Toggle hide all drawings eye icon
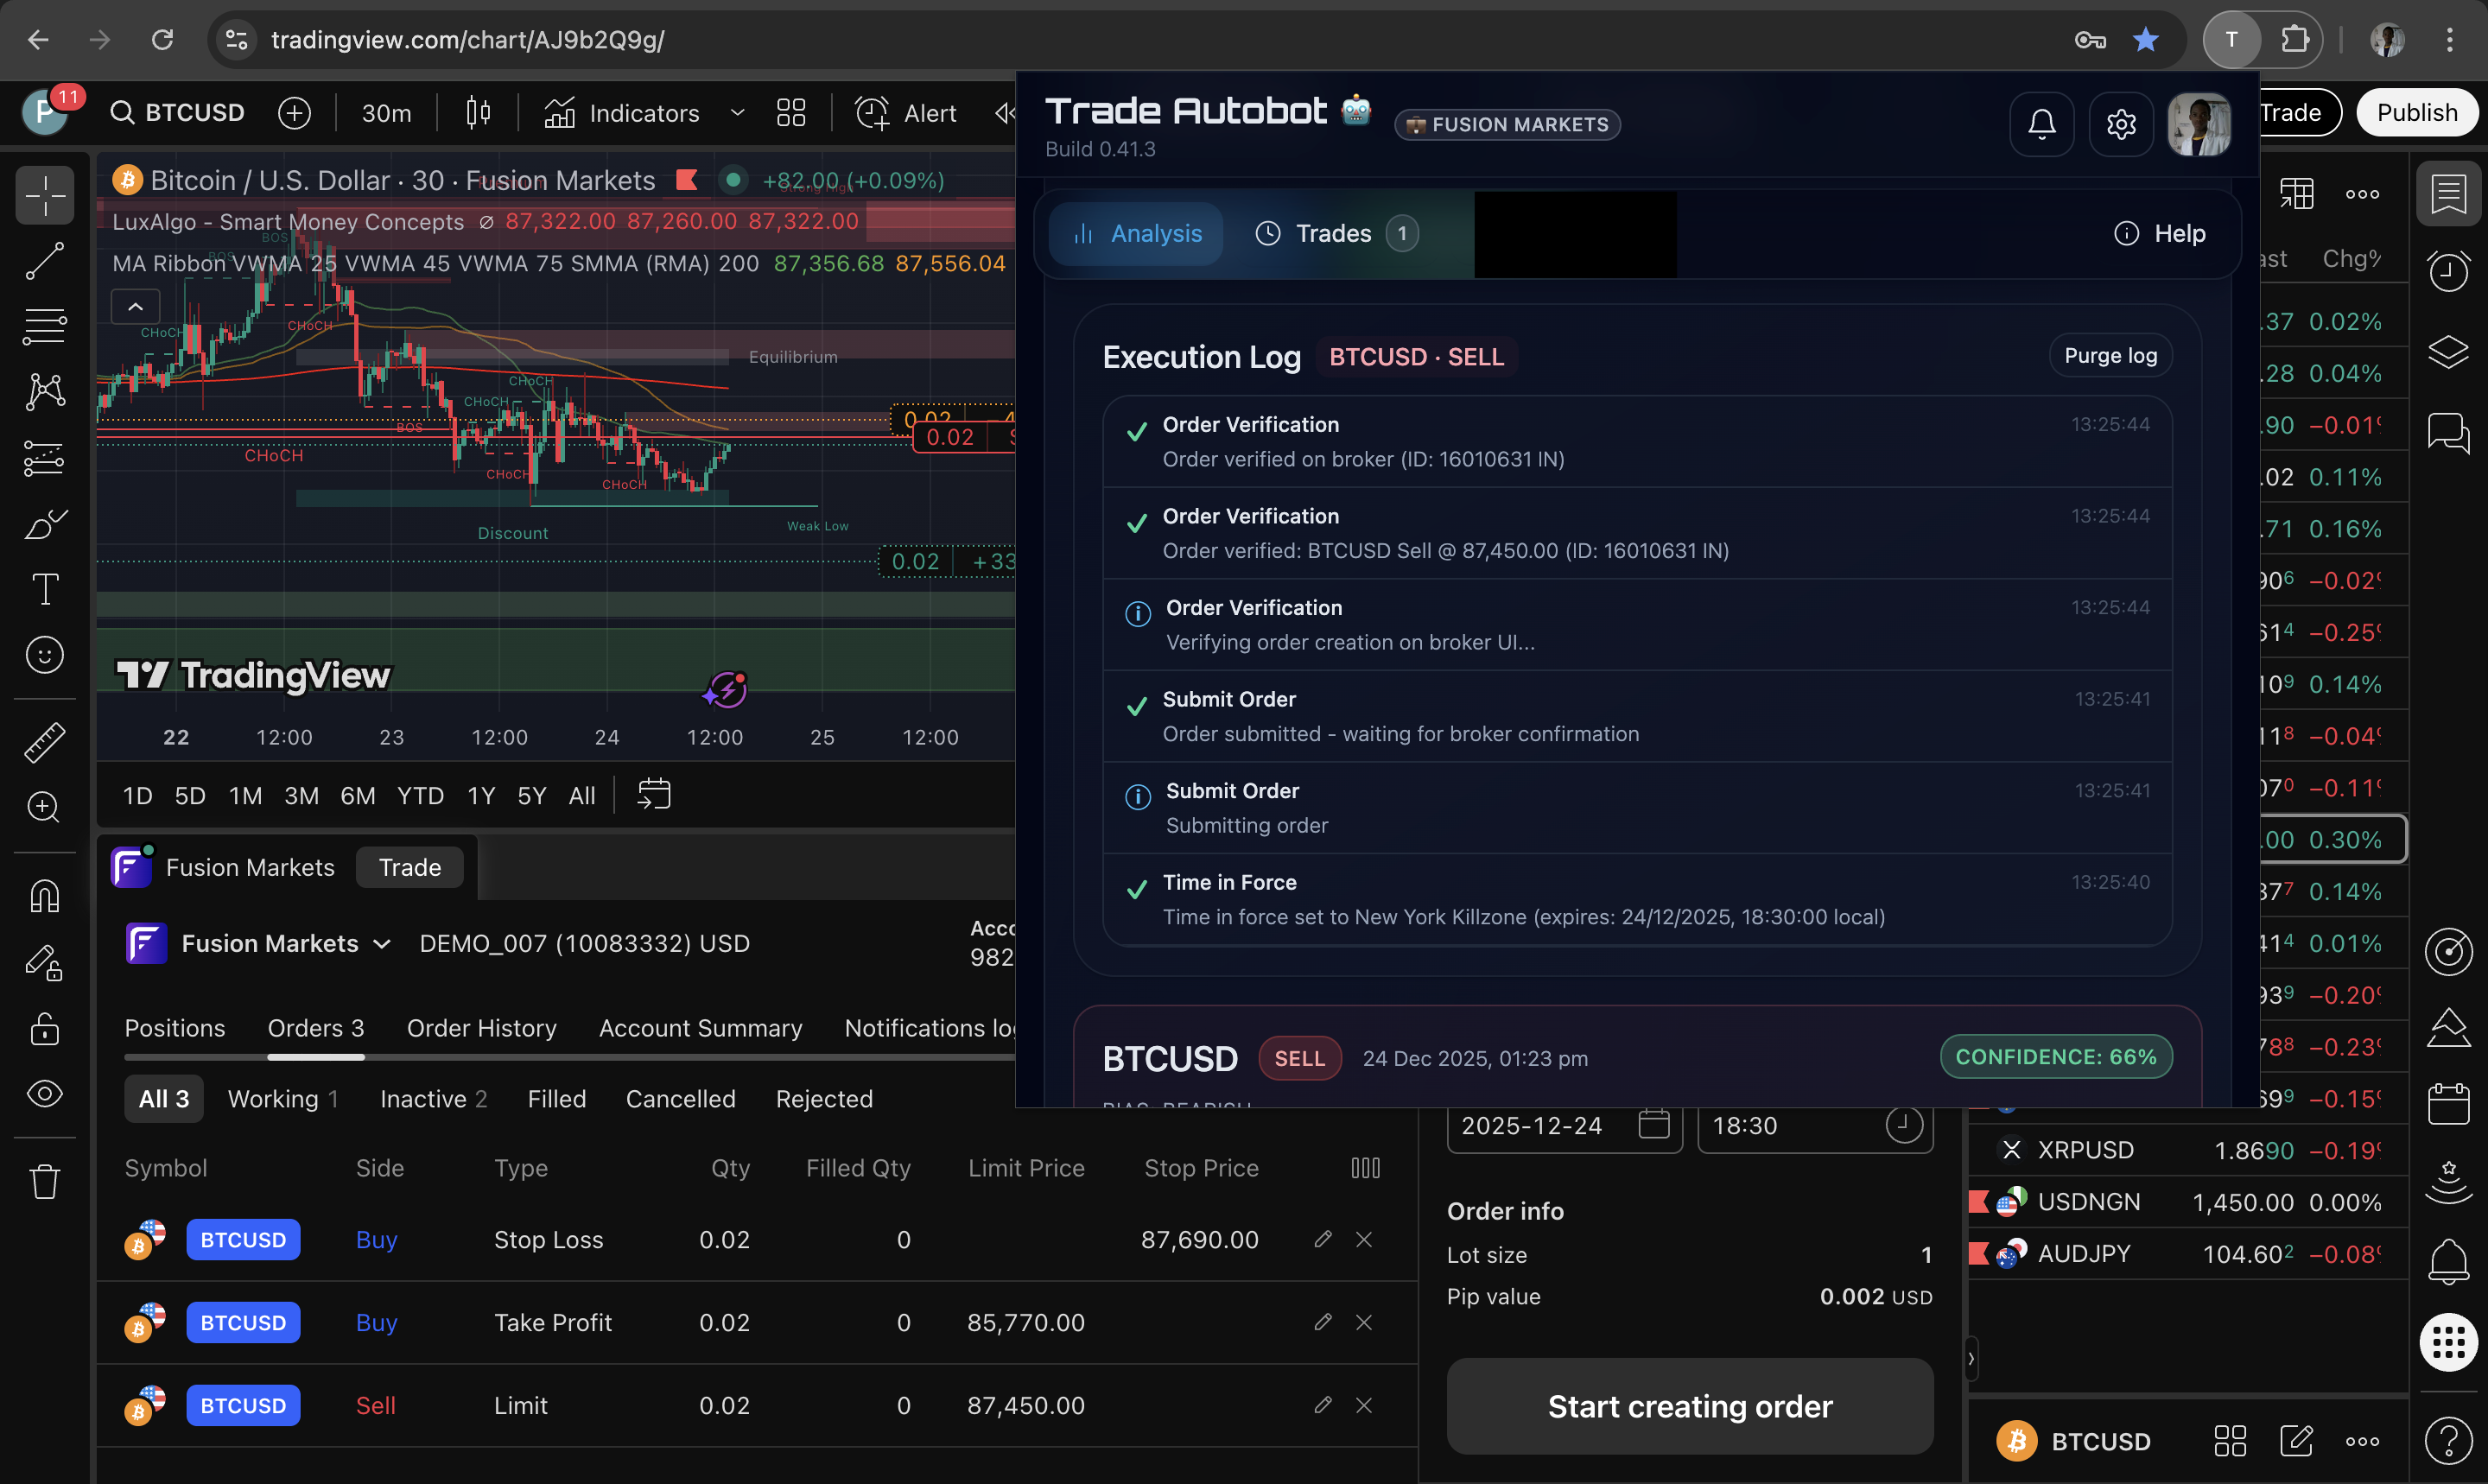The image size is (2488, 1484). [45, 1093]
